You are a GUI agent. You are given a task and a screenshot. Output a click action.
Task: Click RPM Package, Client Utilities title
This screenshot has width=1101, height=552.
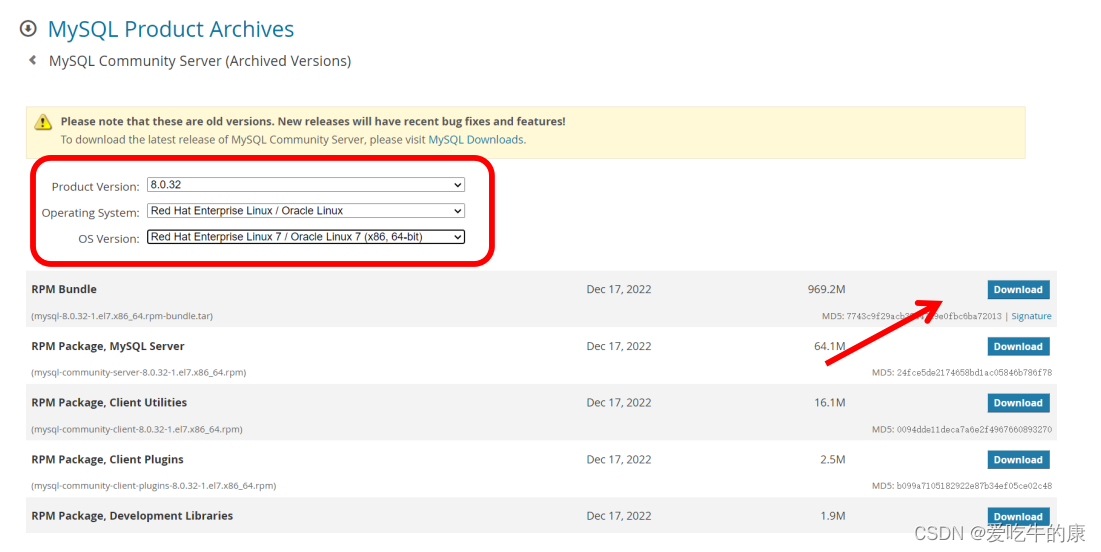coord(109,402)
